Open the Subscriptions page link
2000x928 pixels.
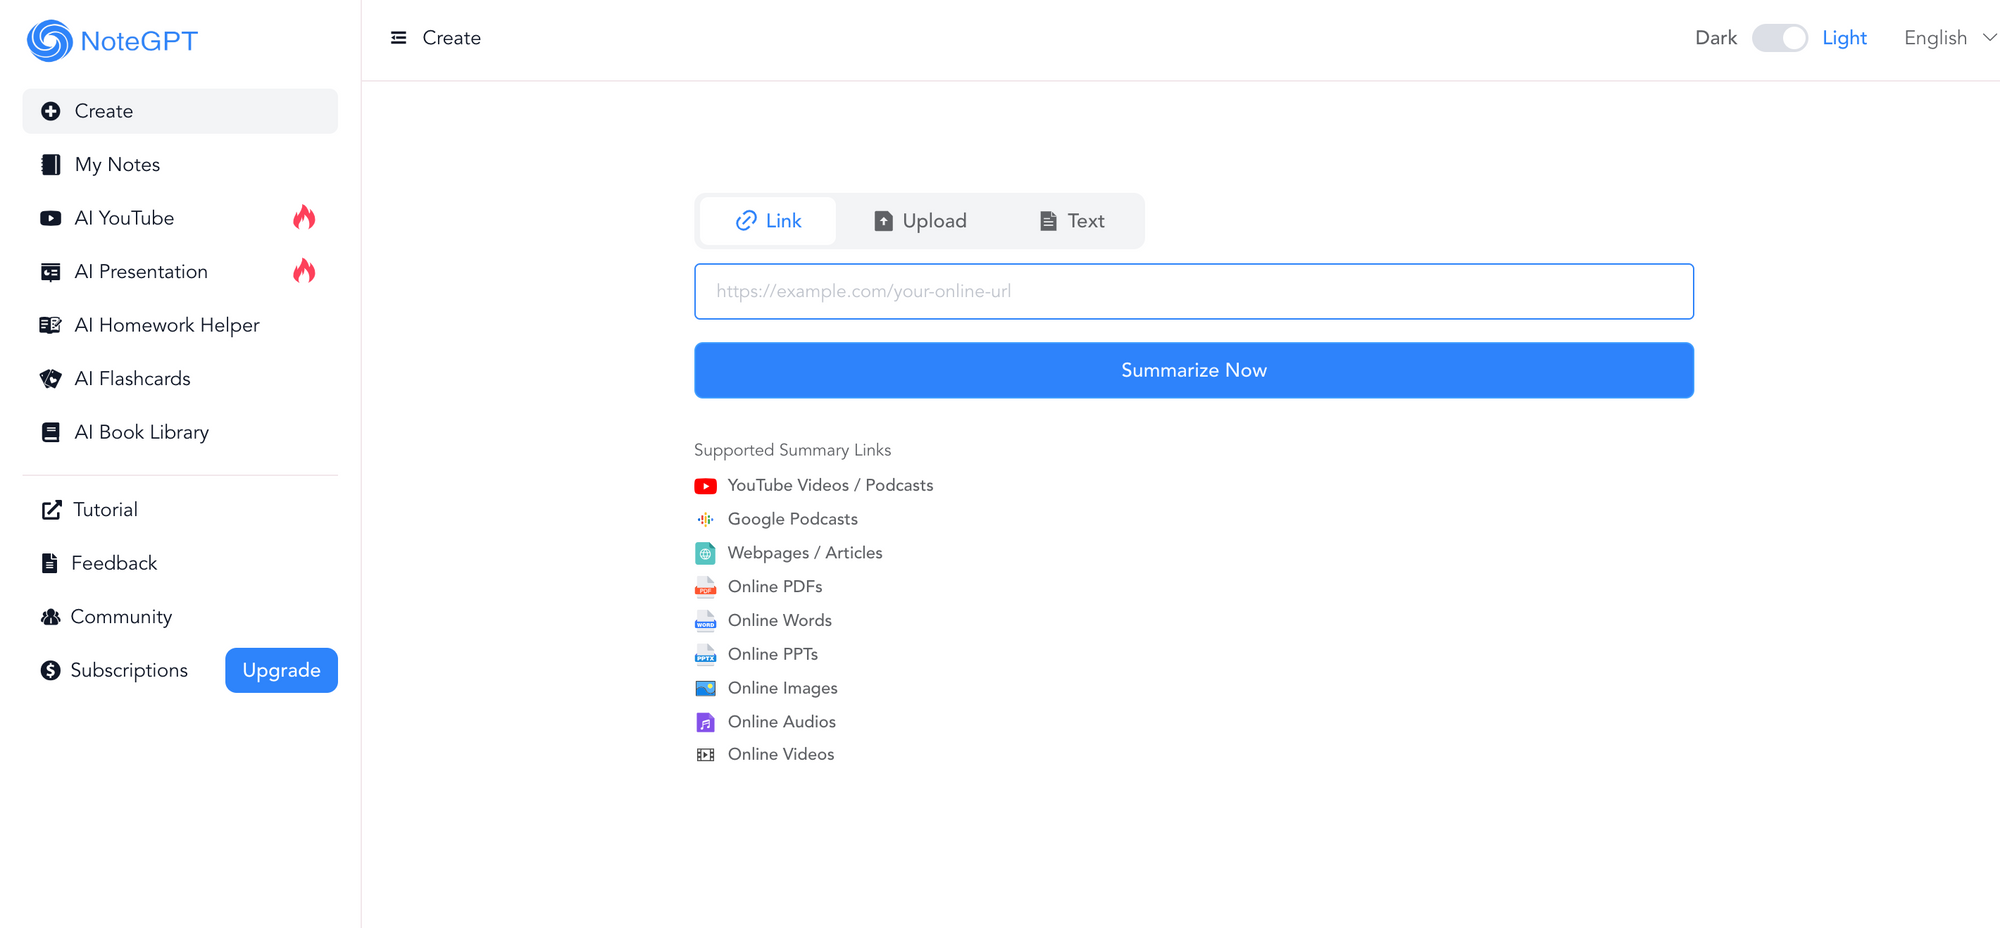(129, 670)
